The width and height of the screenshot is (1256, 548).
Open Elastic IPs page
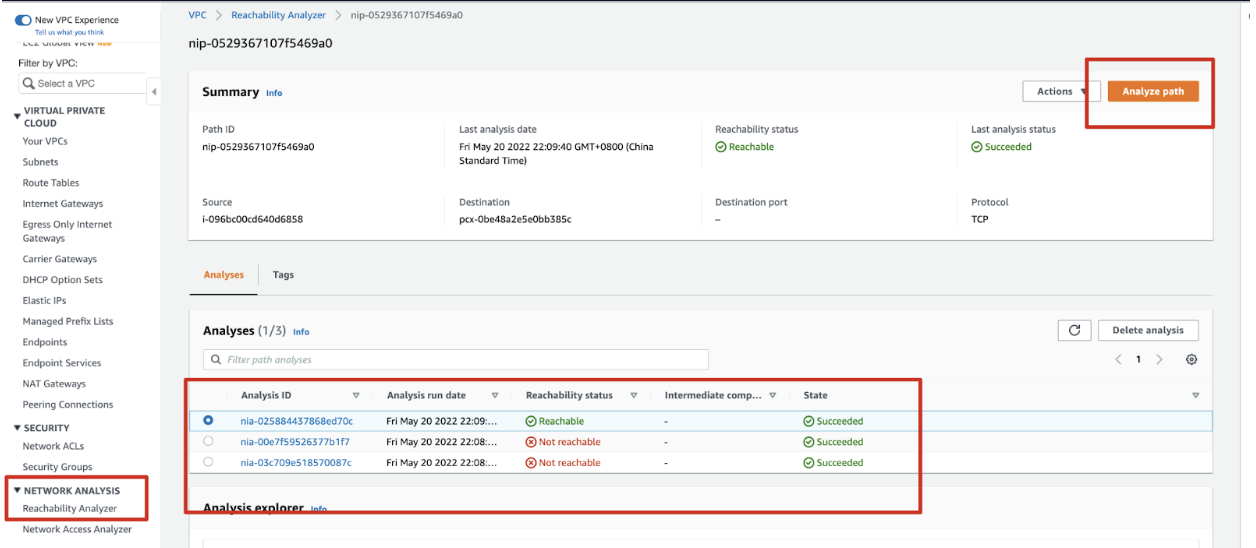(x=44, y=300)
